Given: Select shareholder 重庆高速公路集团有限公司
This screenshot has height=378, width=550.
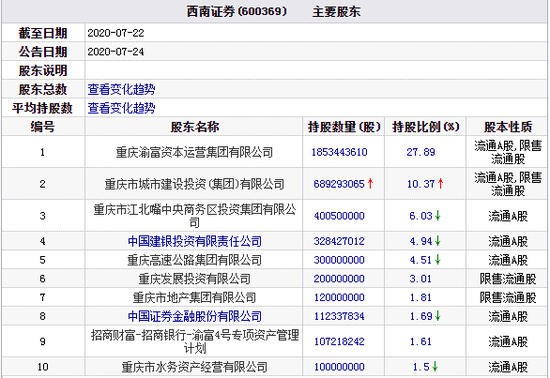Looking at the screenshot, I should point(194,260).
